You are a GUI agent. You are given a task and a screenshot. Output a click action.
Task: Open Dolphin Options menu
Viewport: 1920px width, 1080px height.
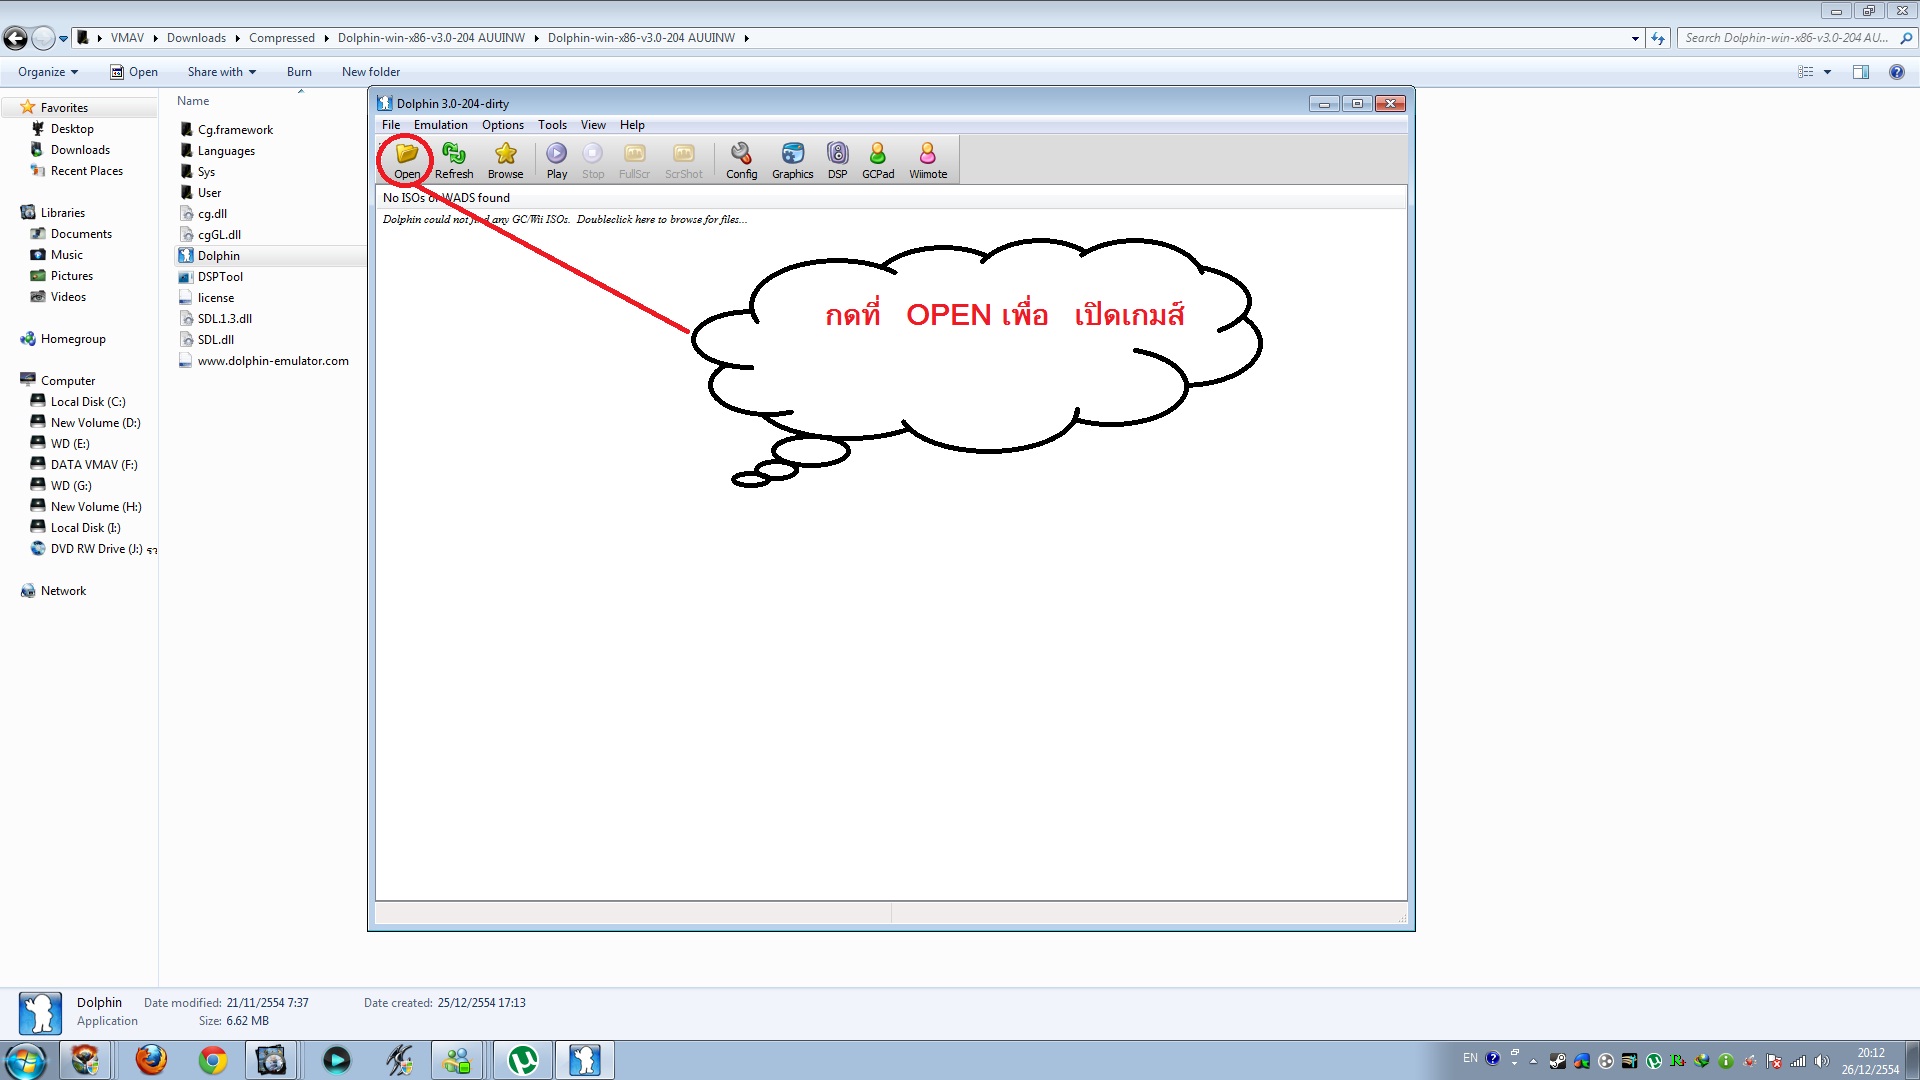[503, 125]
